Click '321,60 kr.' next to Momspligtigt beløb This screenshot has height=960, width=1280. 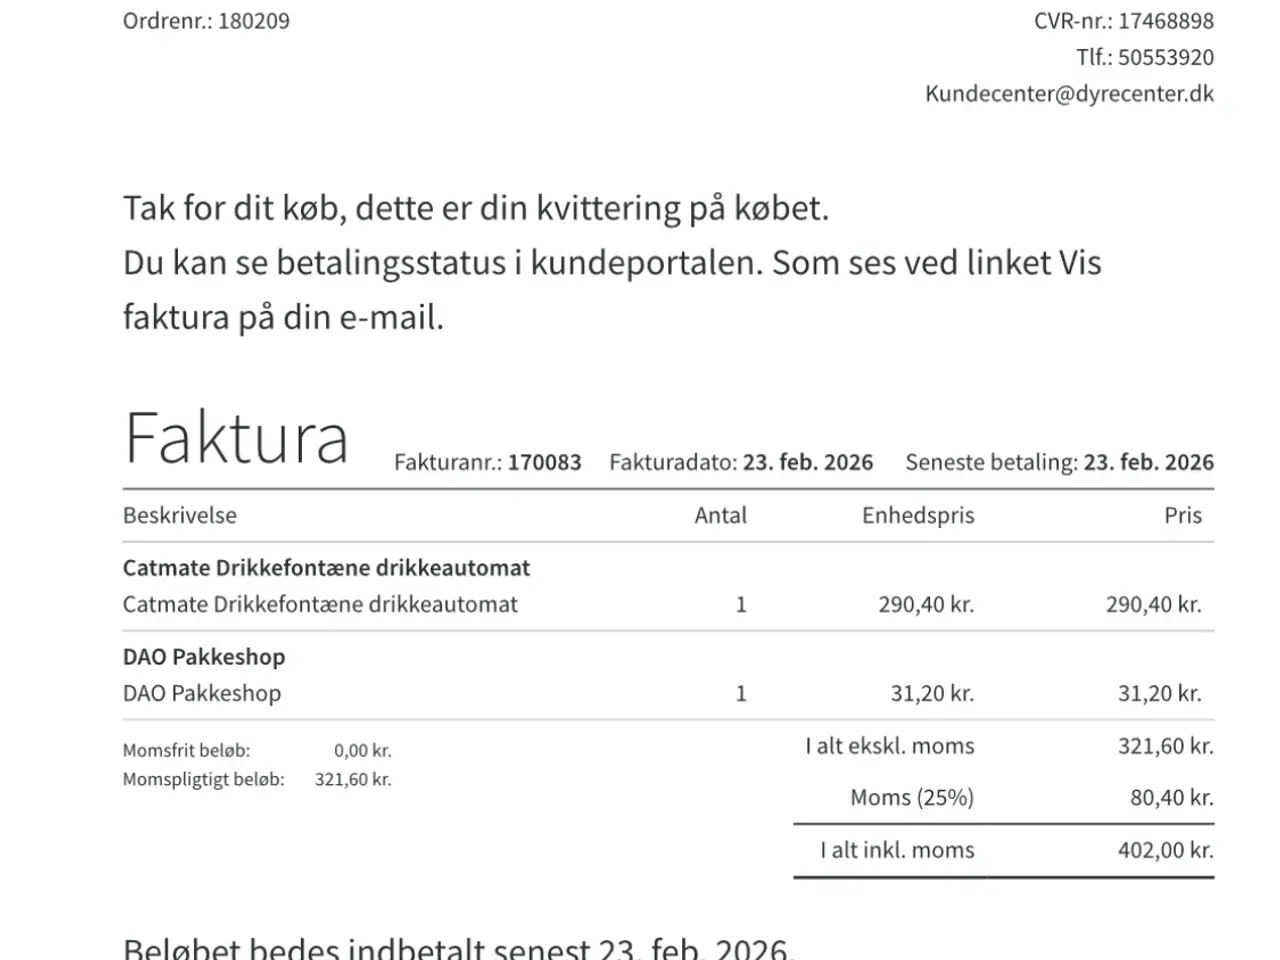[x=353, y=779]
